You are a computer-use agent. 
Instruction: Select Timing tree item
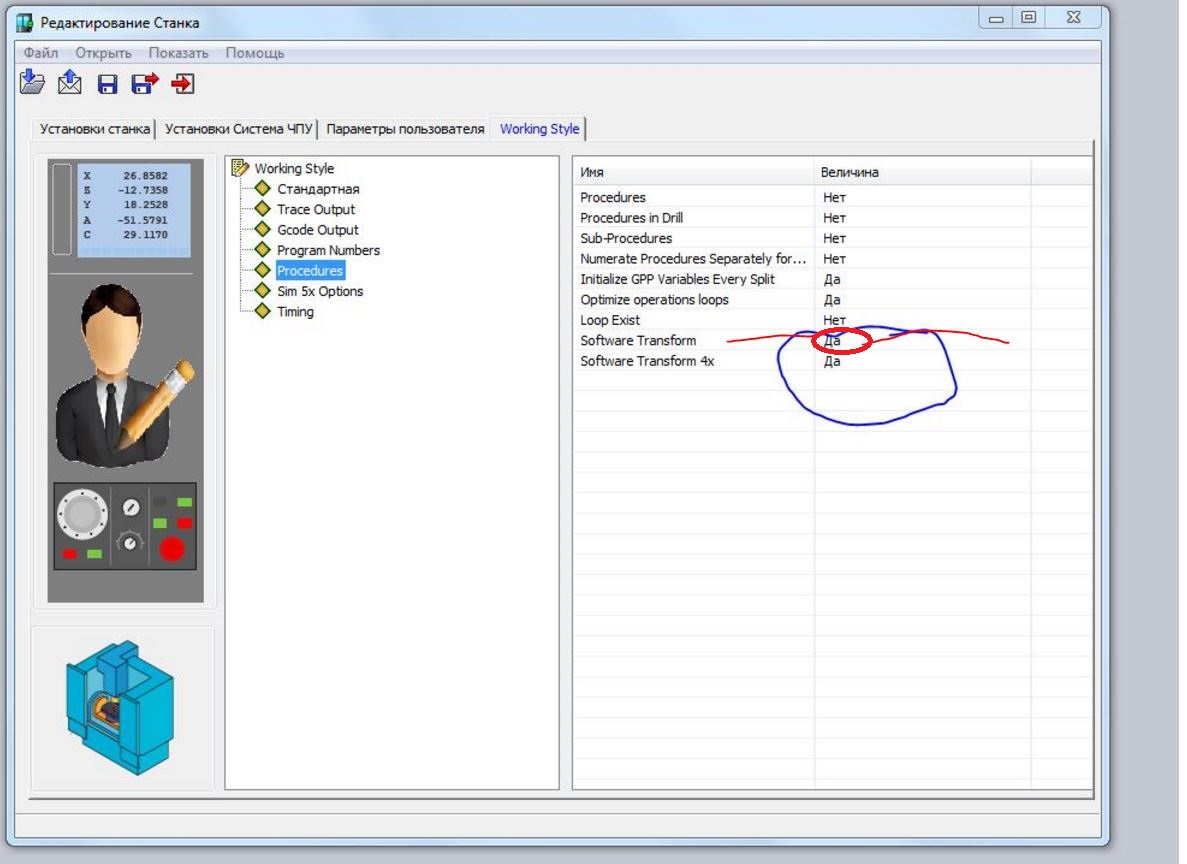point(295,311)
